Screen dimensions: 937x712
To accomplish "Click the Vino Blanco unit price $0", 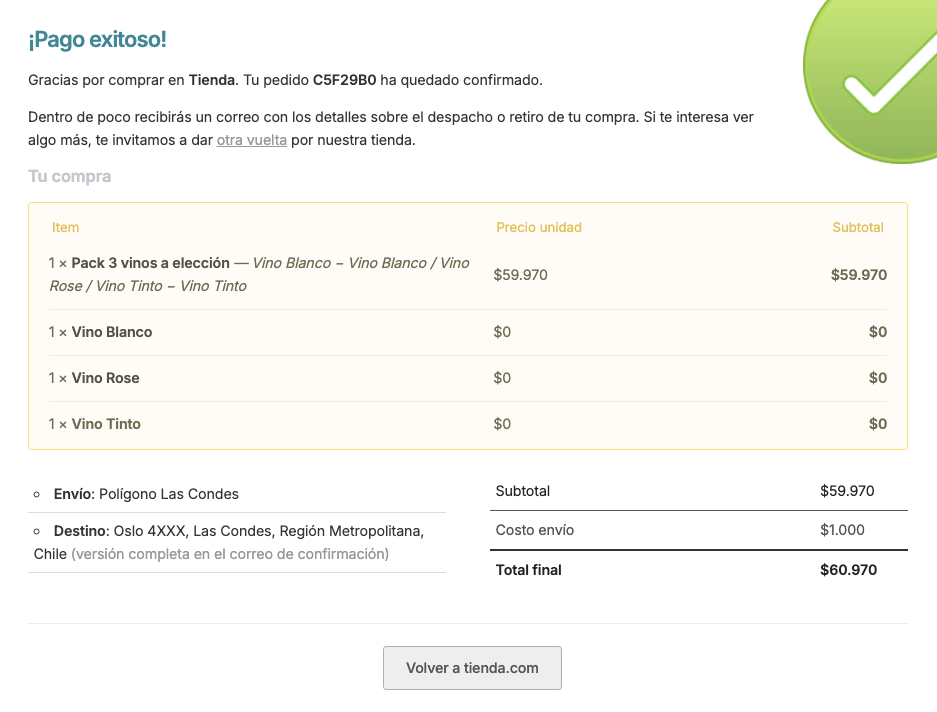I will click(502, 332).
